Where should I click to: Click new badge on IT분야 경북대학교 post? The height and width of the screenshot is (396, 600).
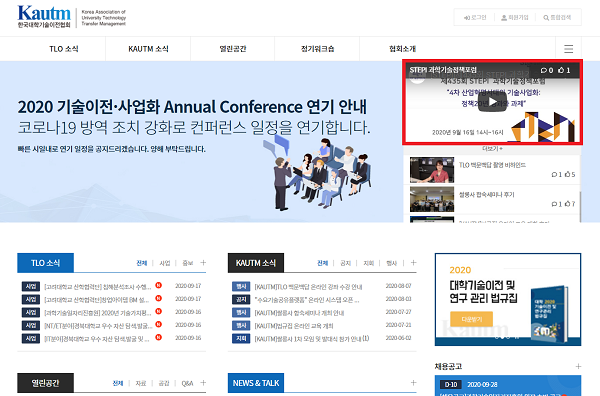[x=158, y=337]
